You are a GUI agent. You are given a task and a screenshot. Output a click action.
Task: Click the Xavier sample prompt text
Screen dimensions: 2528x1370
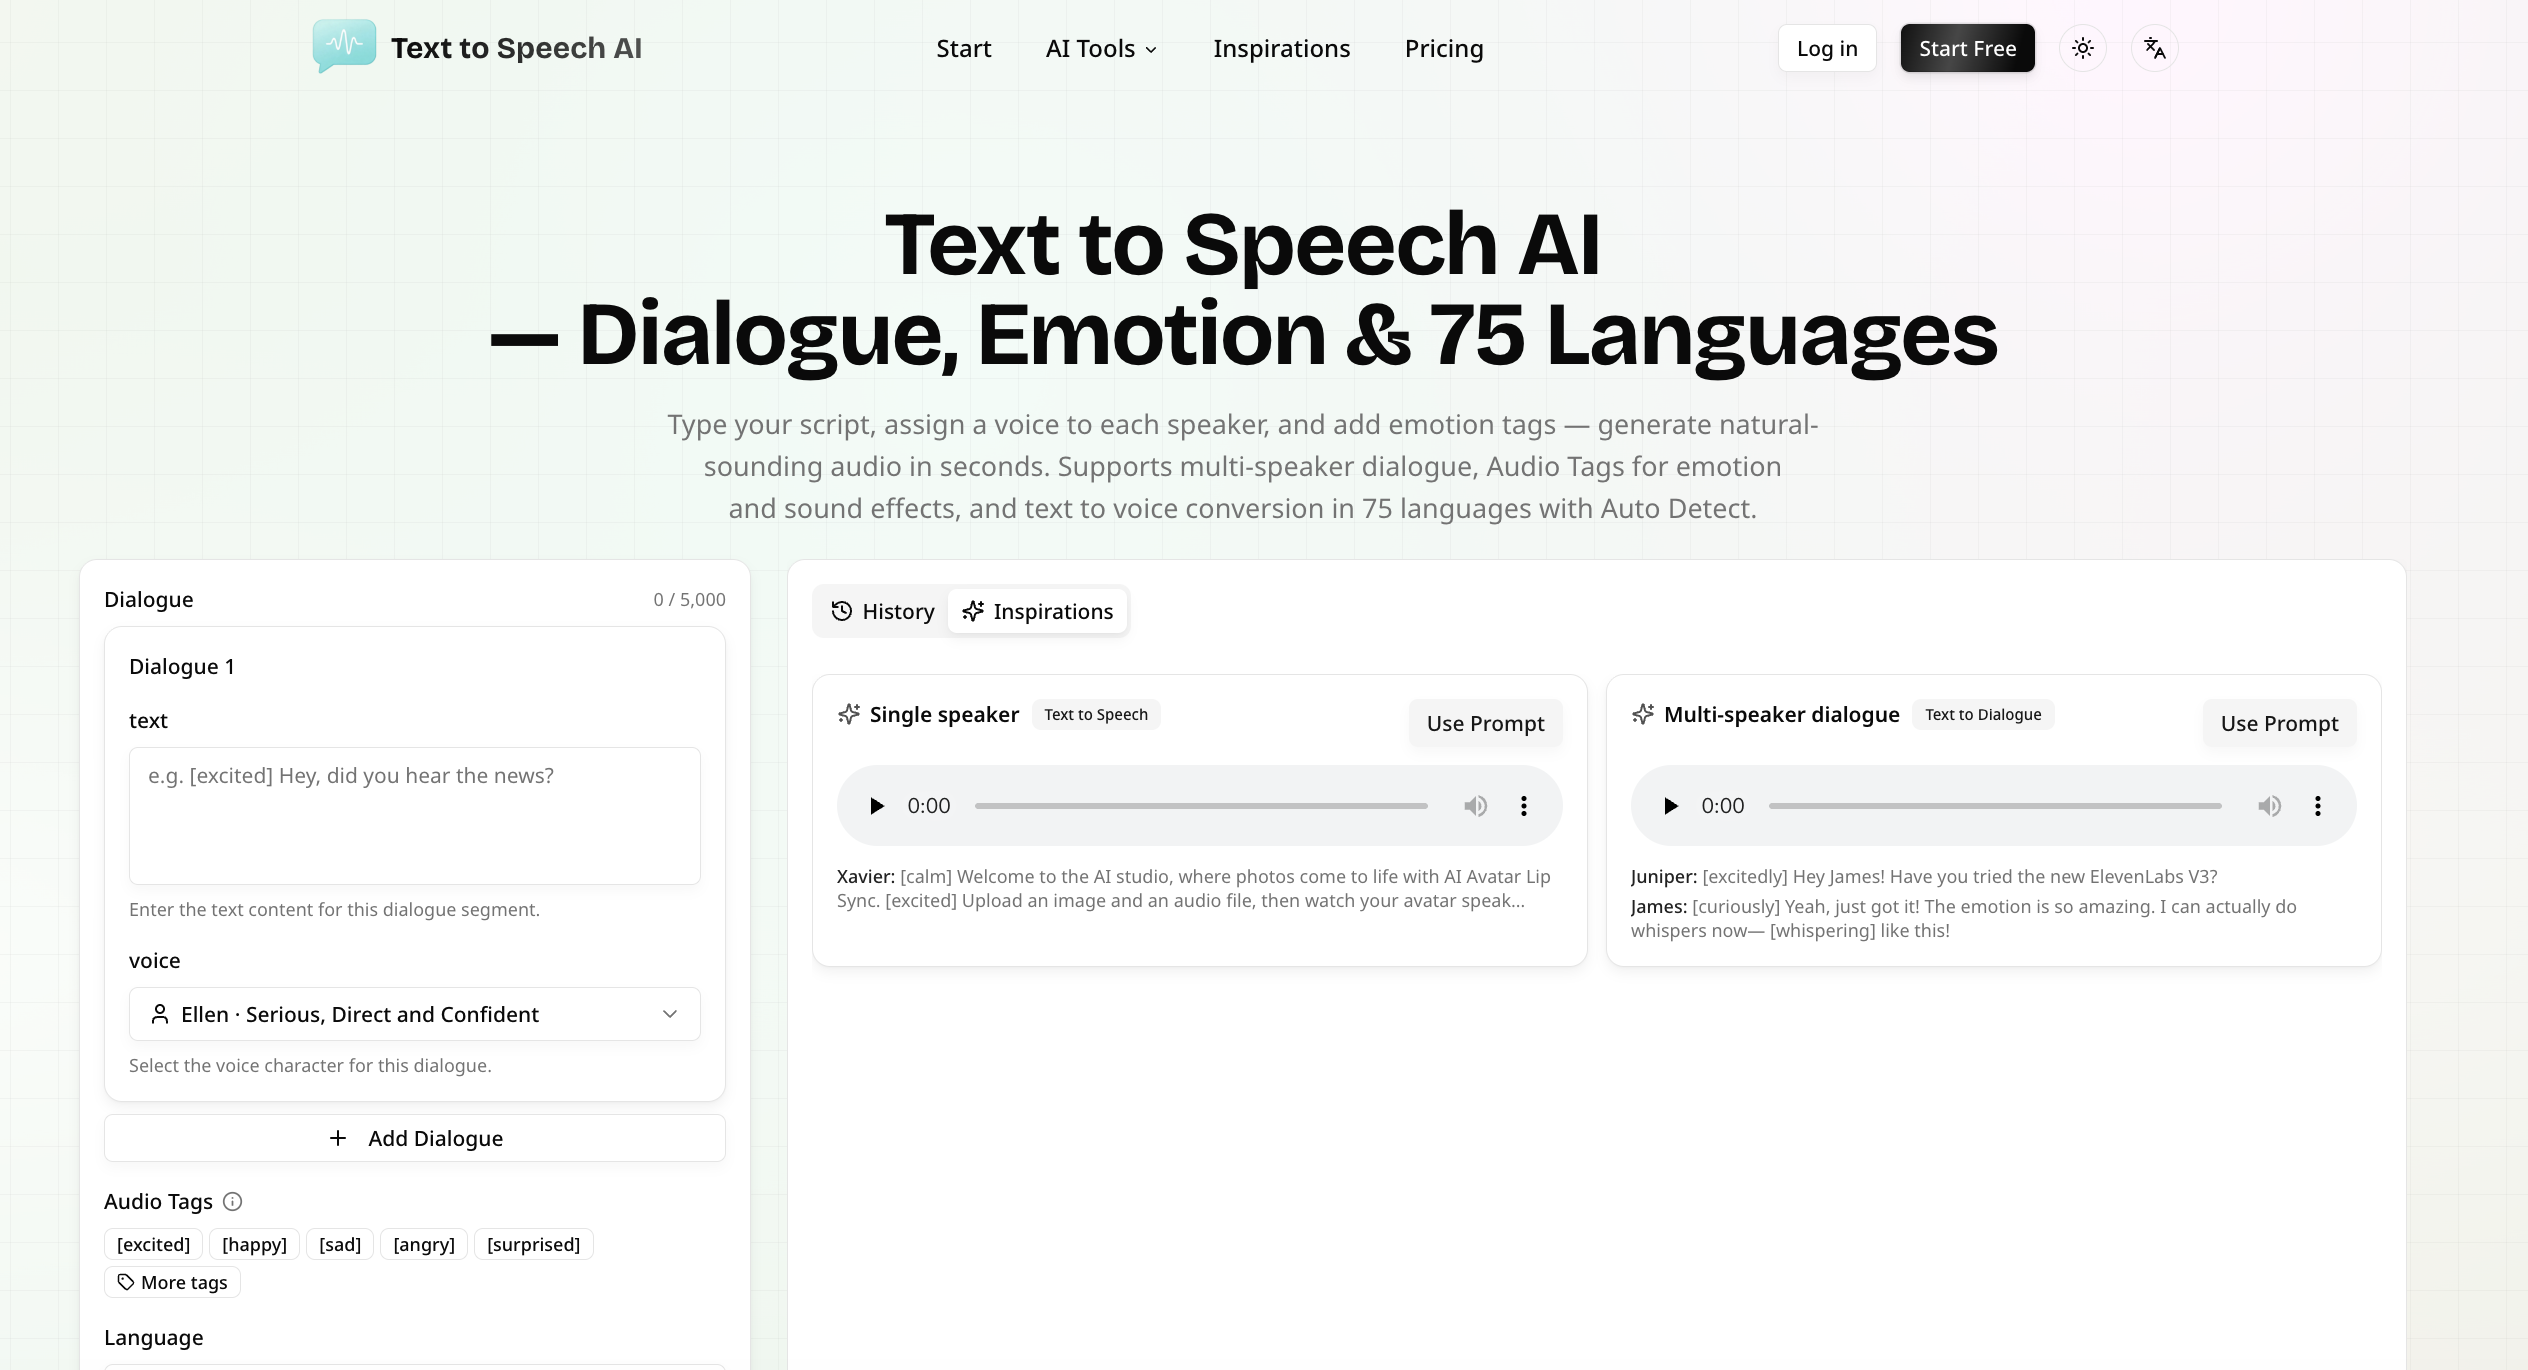coord(1194,888)
